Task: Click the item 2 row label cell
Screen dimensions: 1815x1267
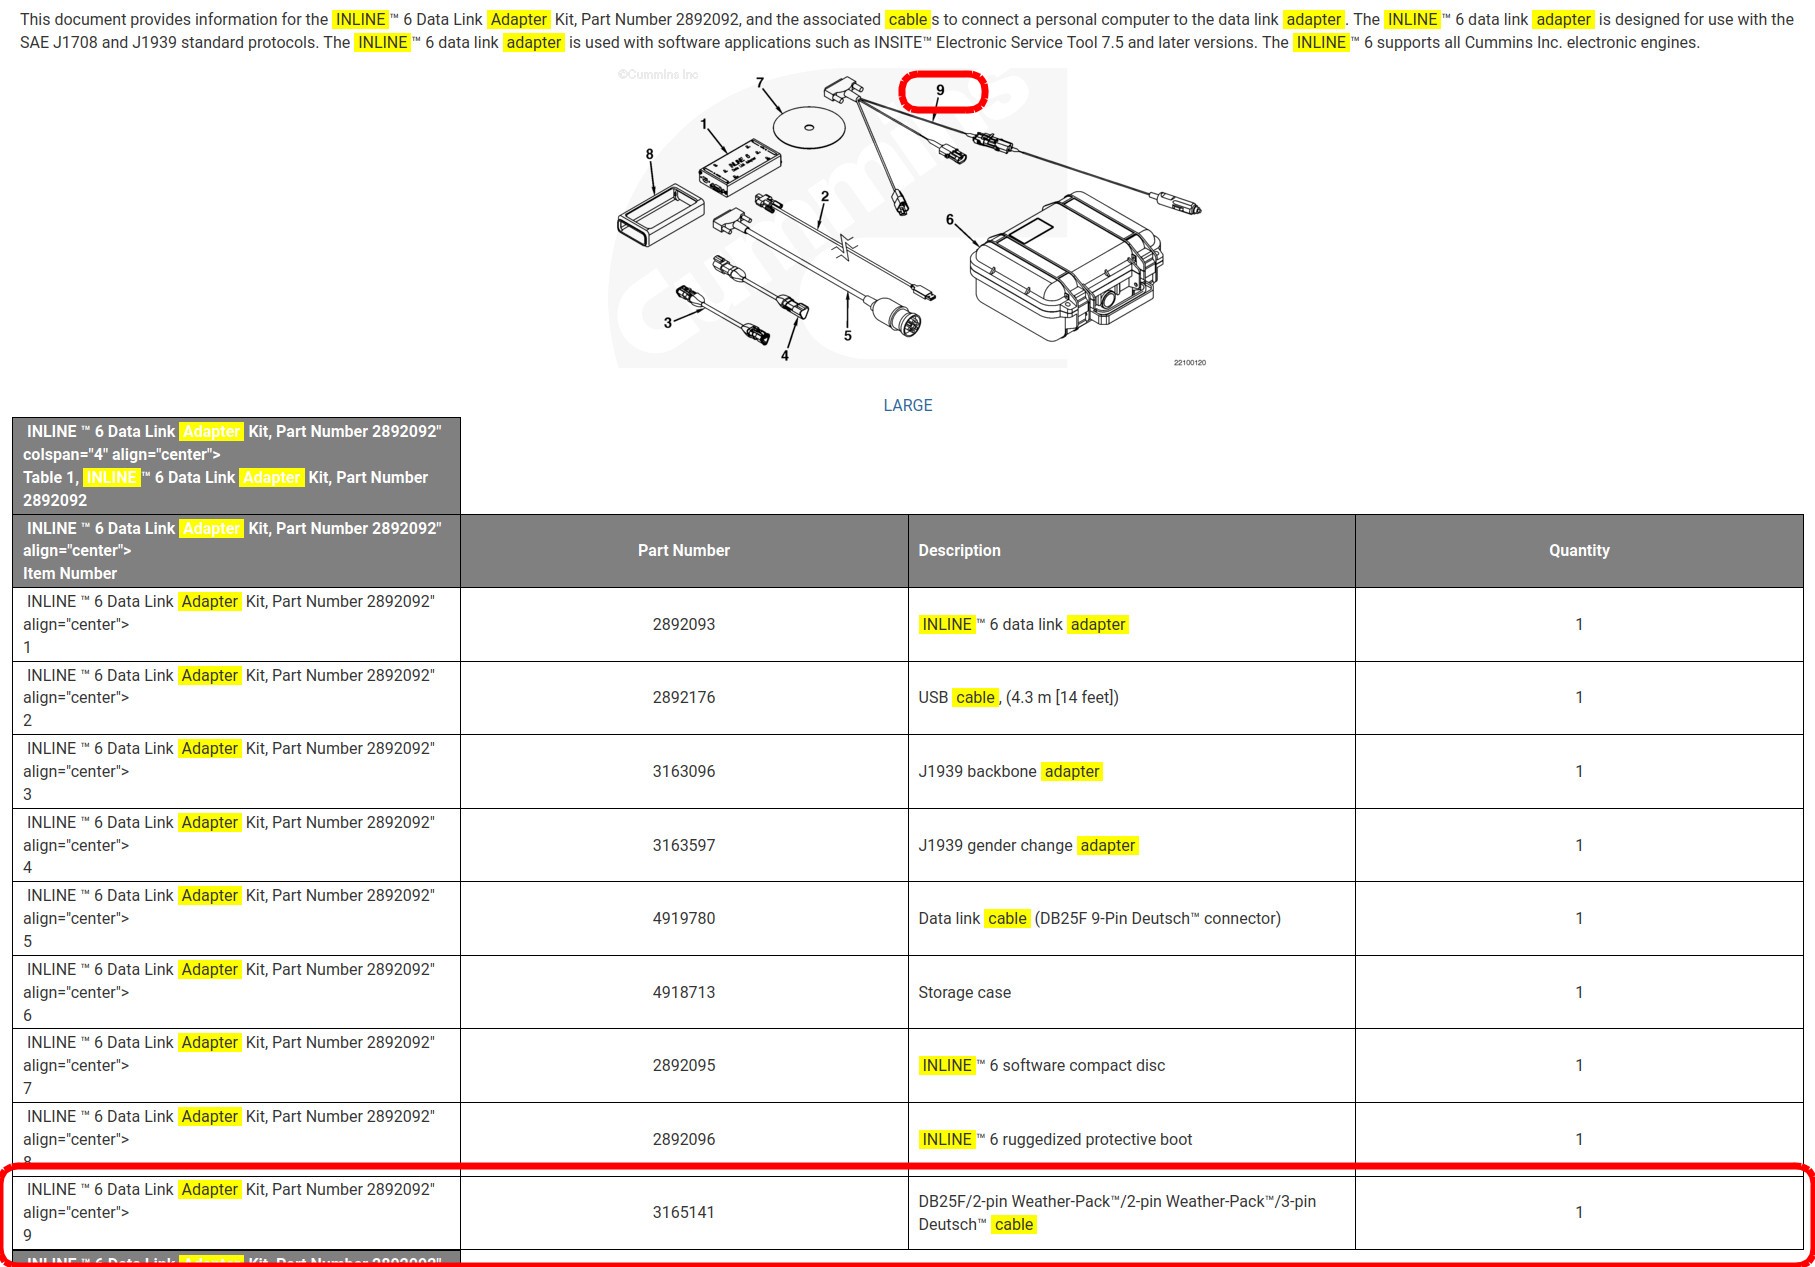Action: 236,698
